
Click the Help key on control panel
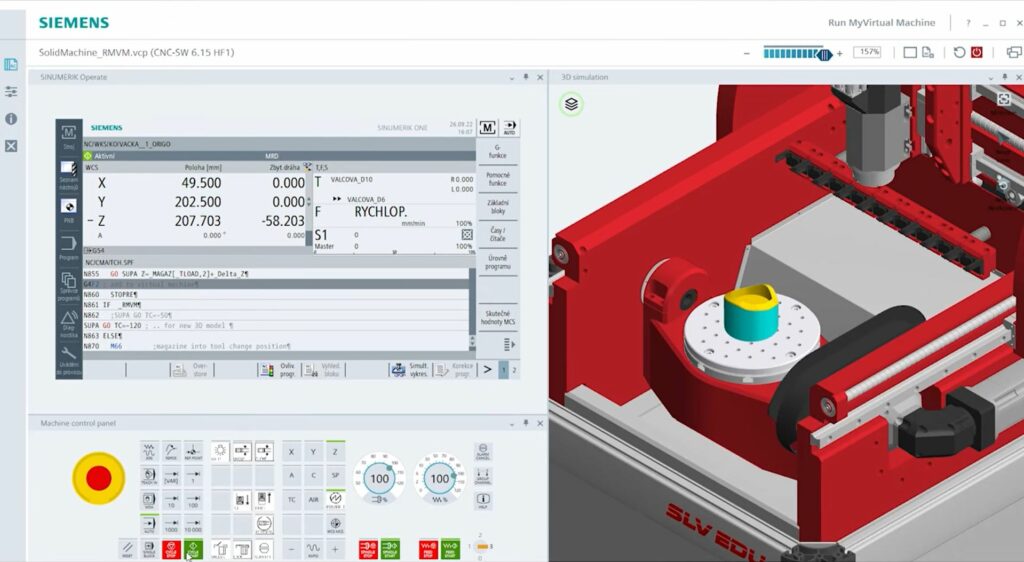483,501
